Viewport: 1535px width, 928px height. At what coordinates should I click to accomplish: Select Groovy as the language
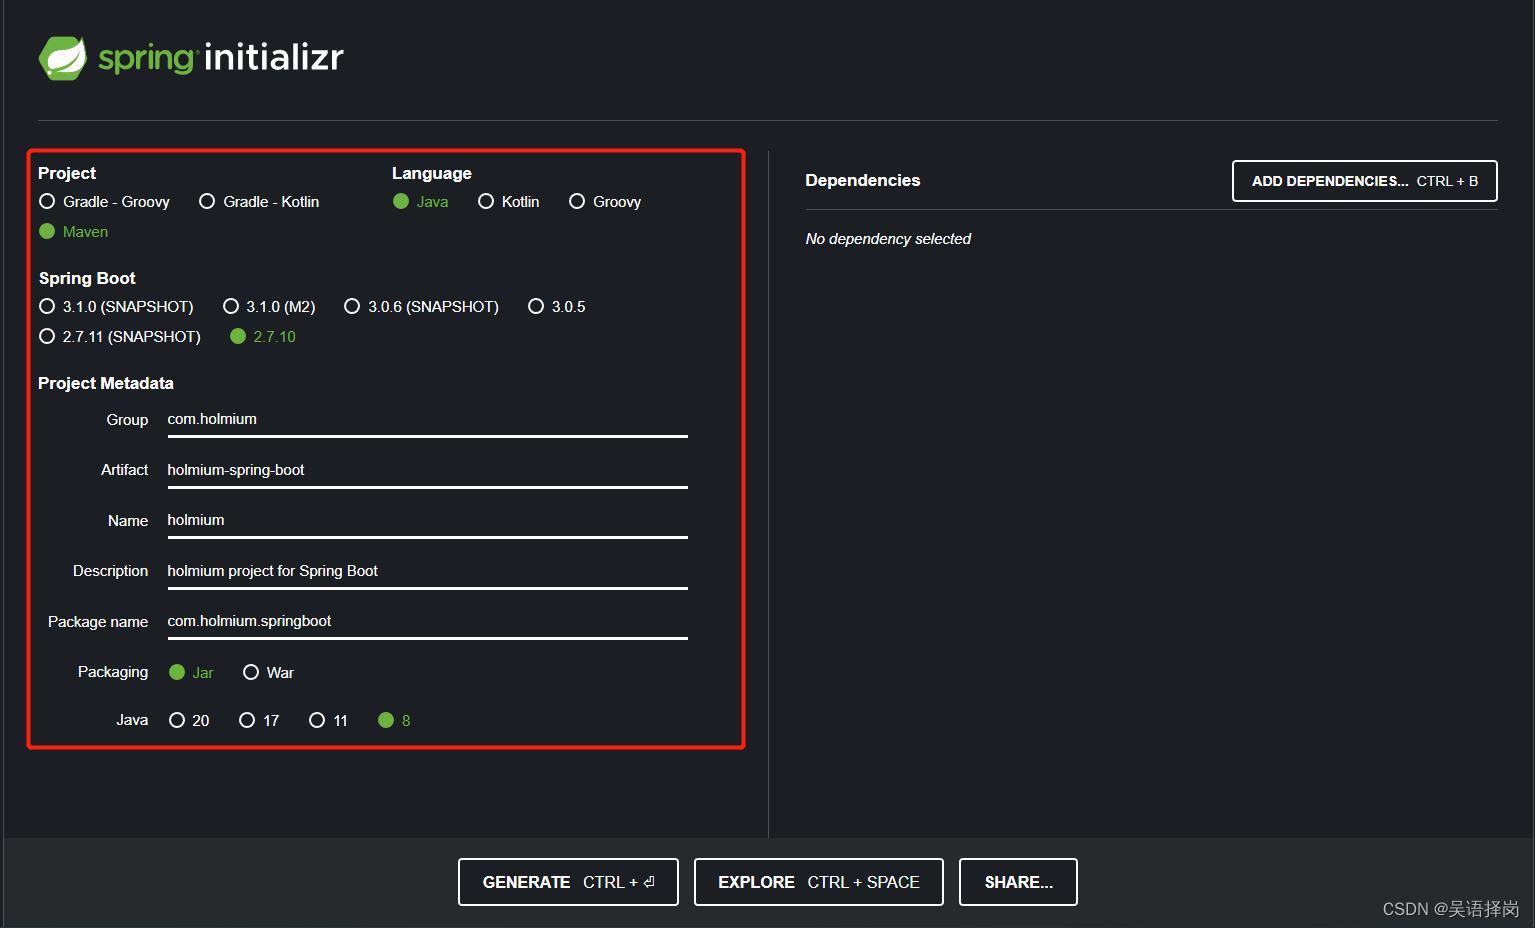click(605, 202)
